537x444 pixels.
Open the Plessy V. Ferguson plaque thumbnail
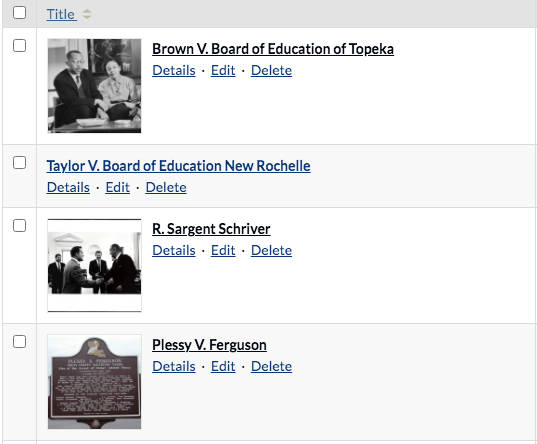tap(94, 382)
